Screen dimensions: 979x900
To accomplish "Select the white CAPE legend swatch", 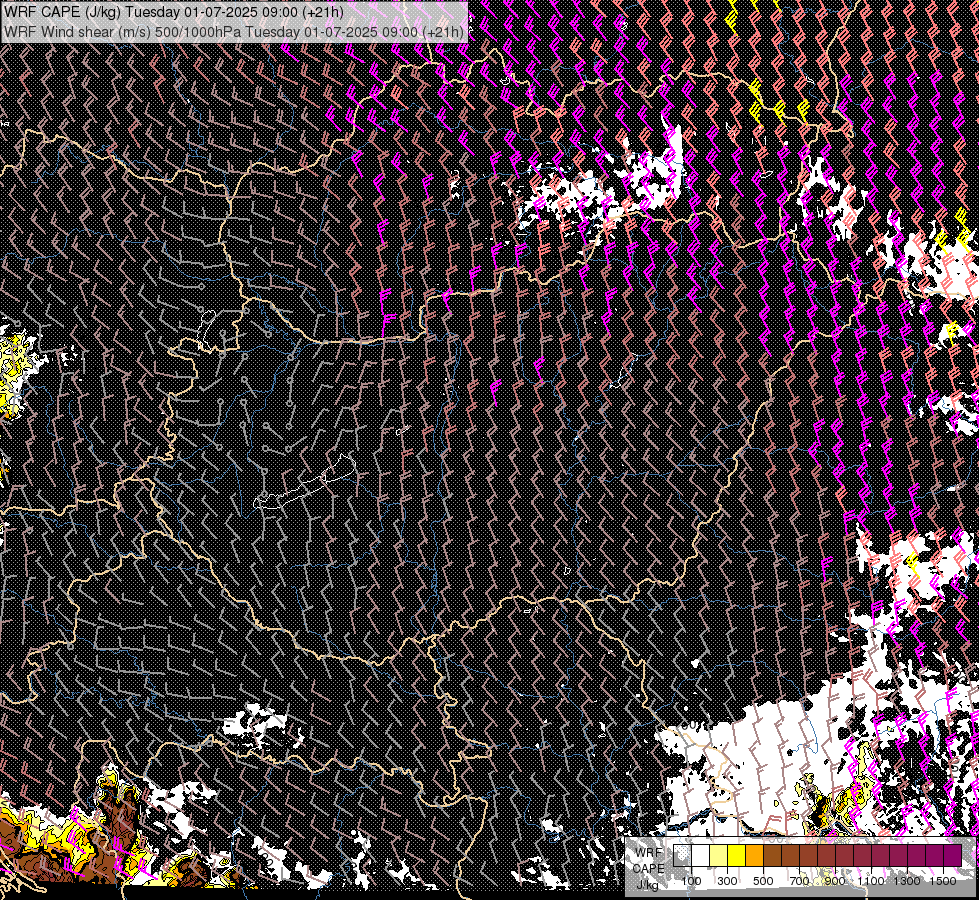I will [x=701, y=855].
